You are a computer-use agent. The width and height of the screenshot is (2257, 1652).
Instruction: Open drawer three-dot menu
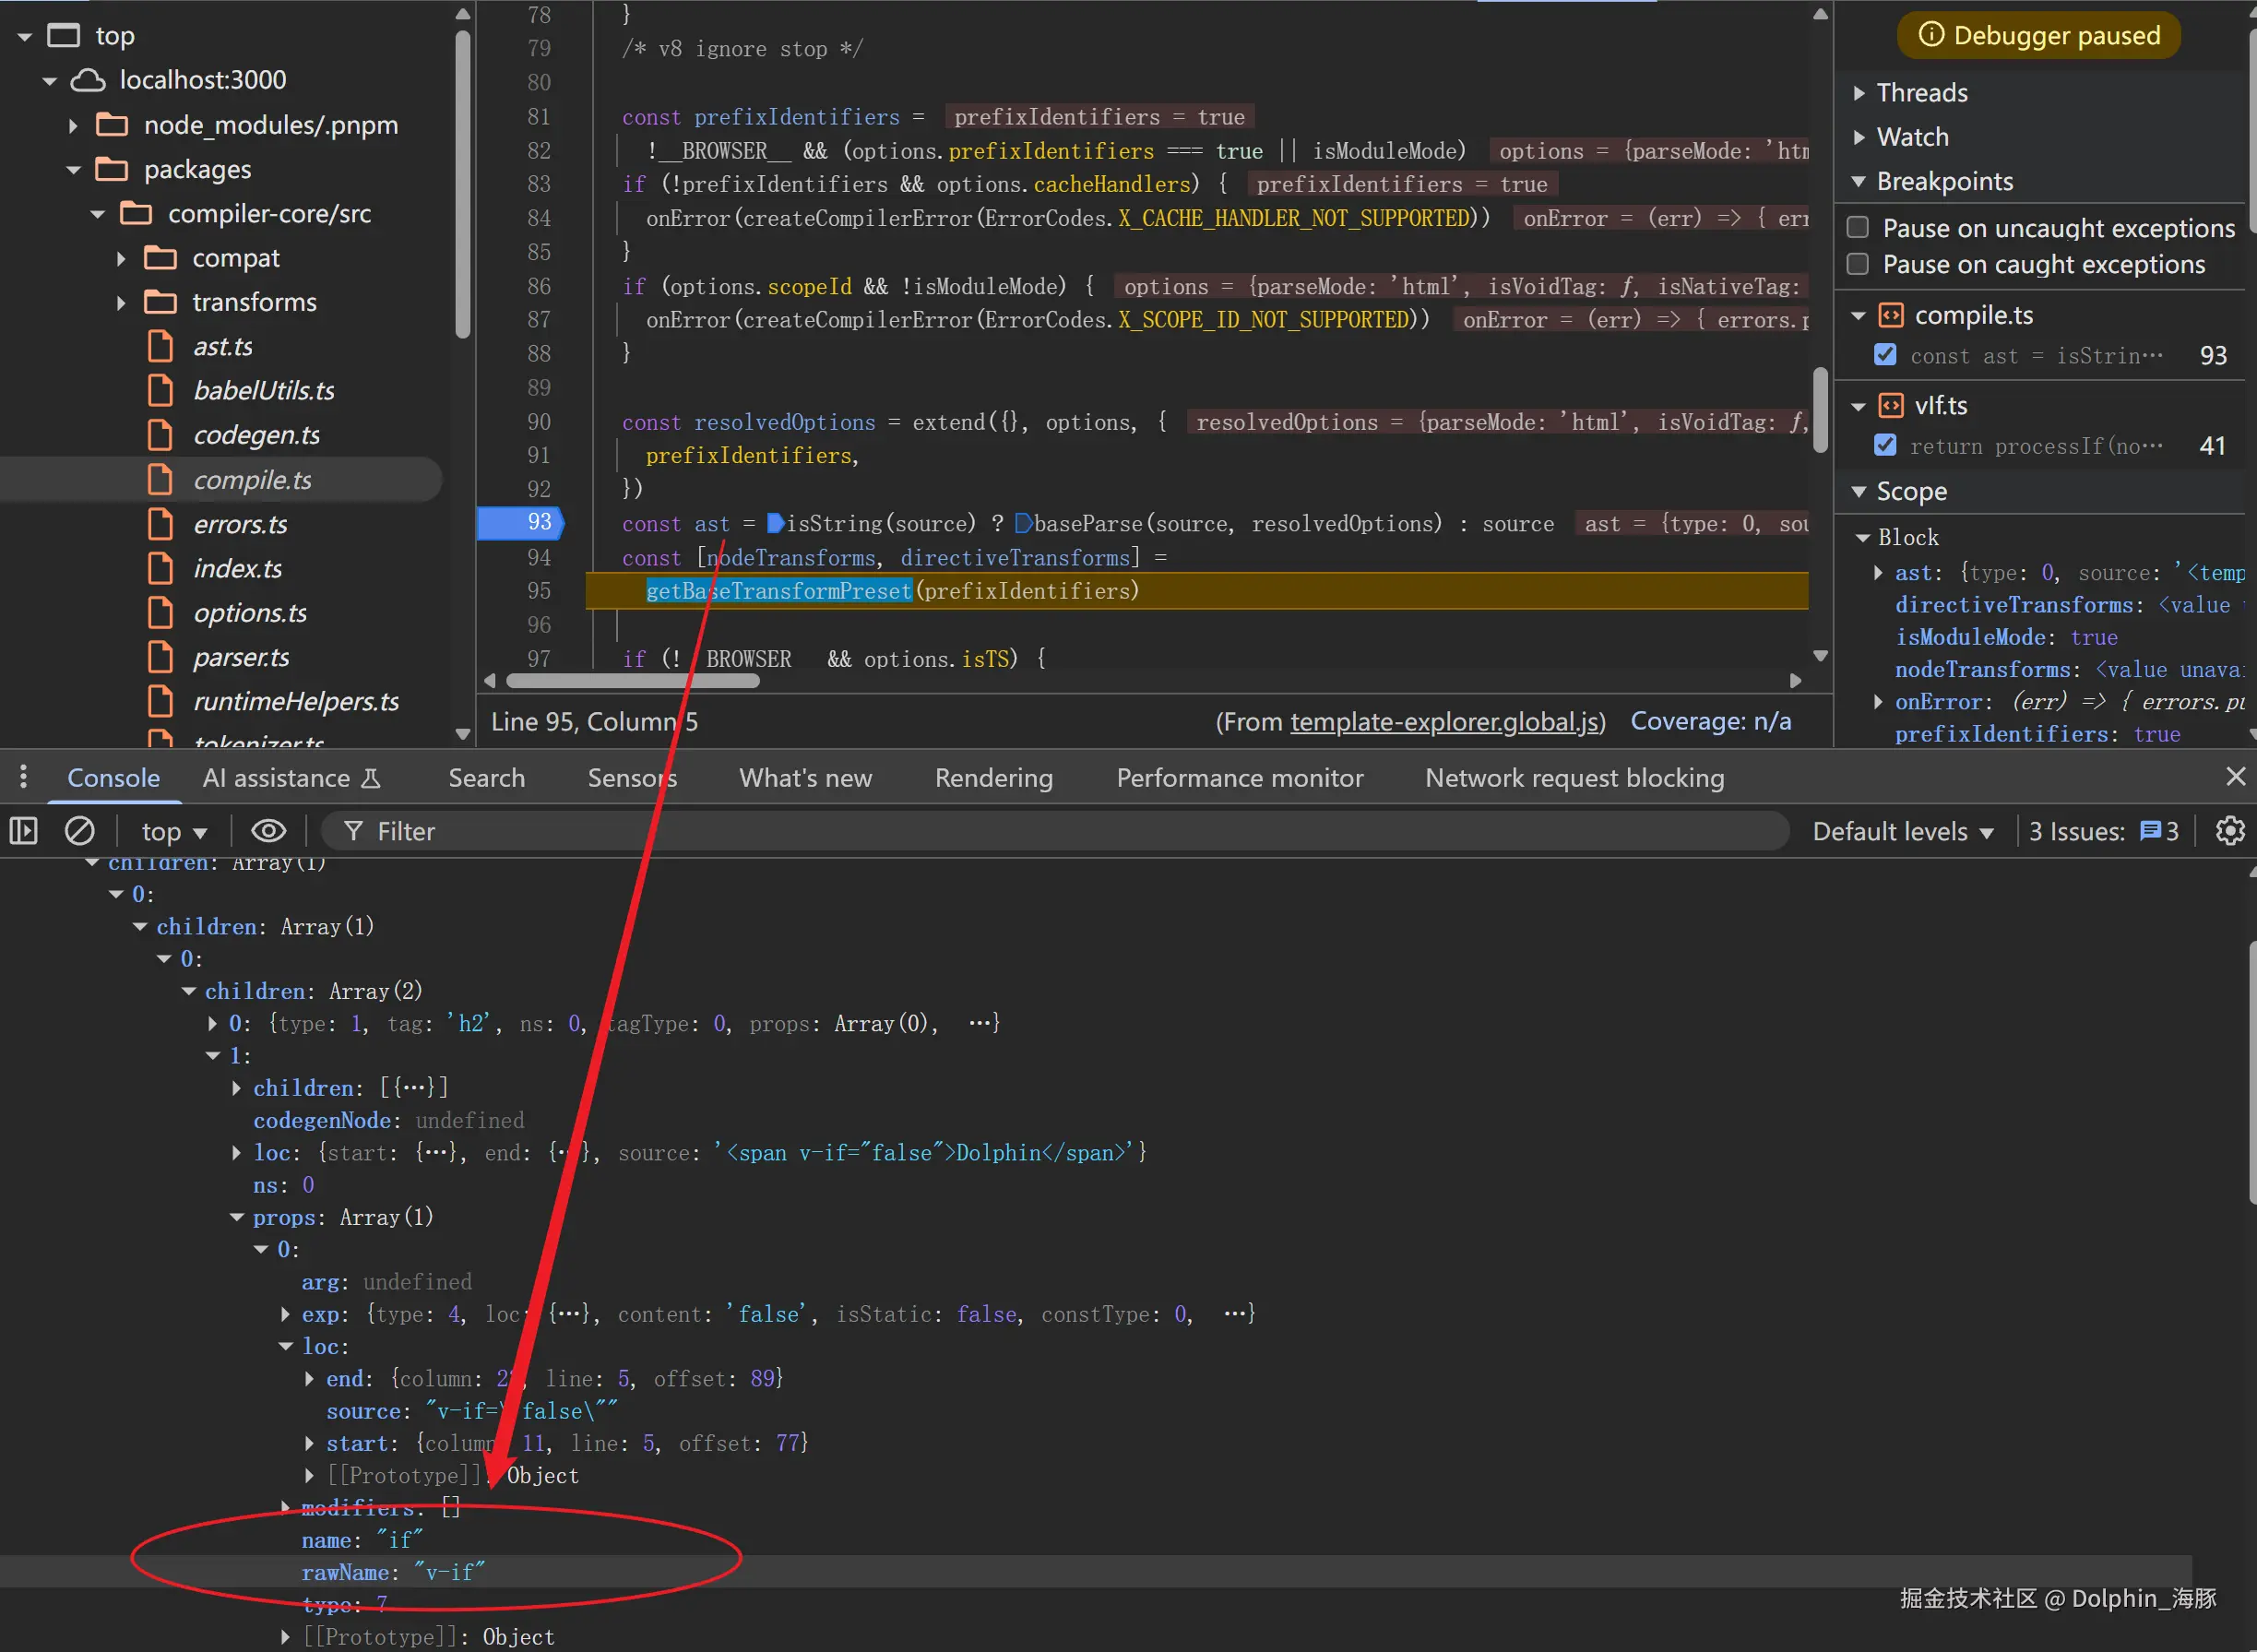click(24, 776)
